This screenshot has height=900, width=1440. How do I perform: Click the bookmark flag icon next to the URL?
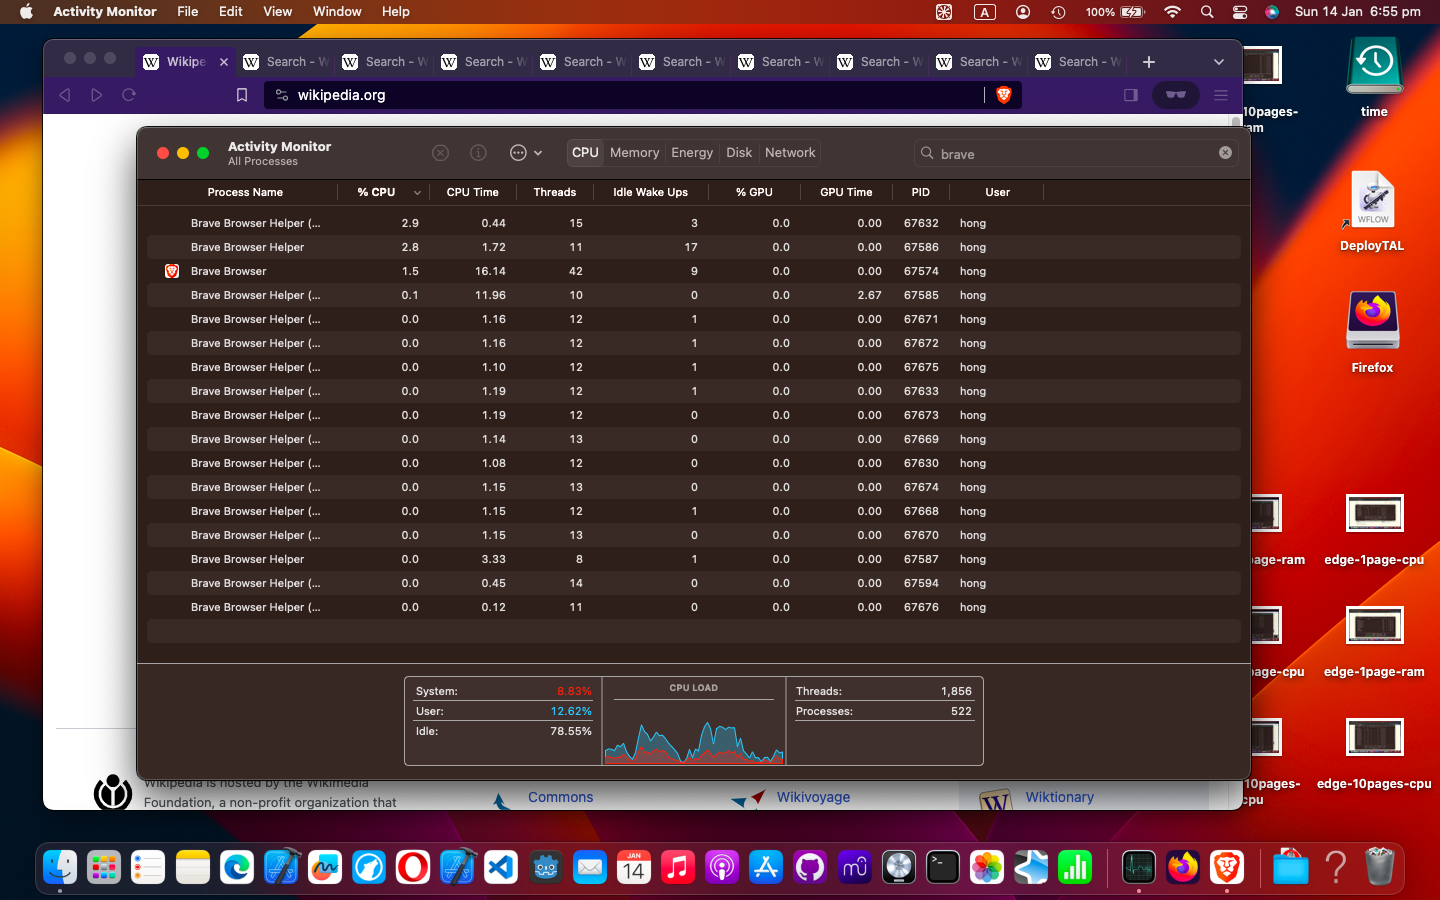coord(241,95)
